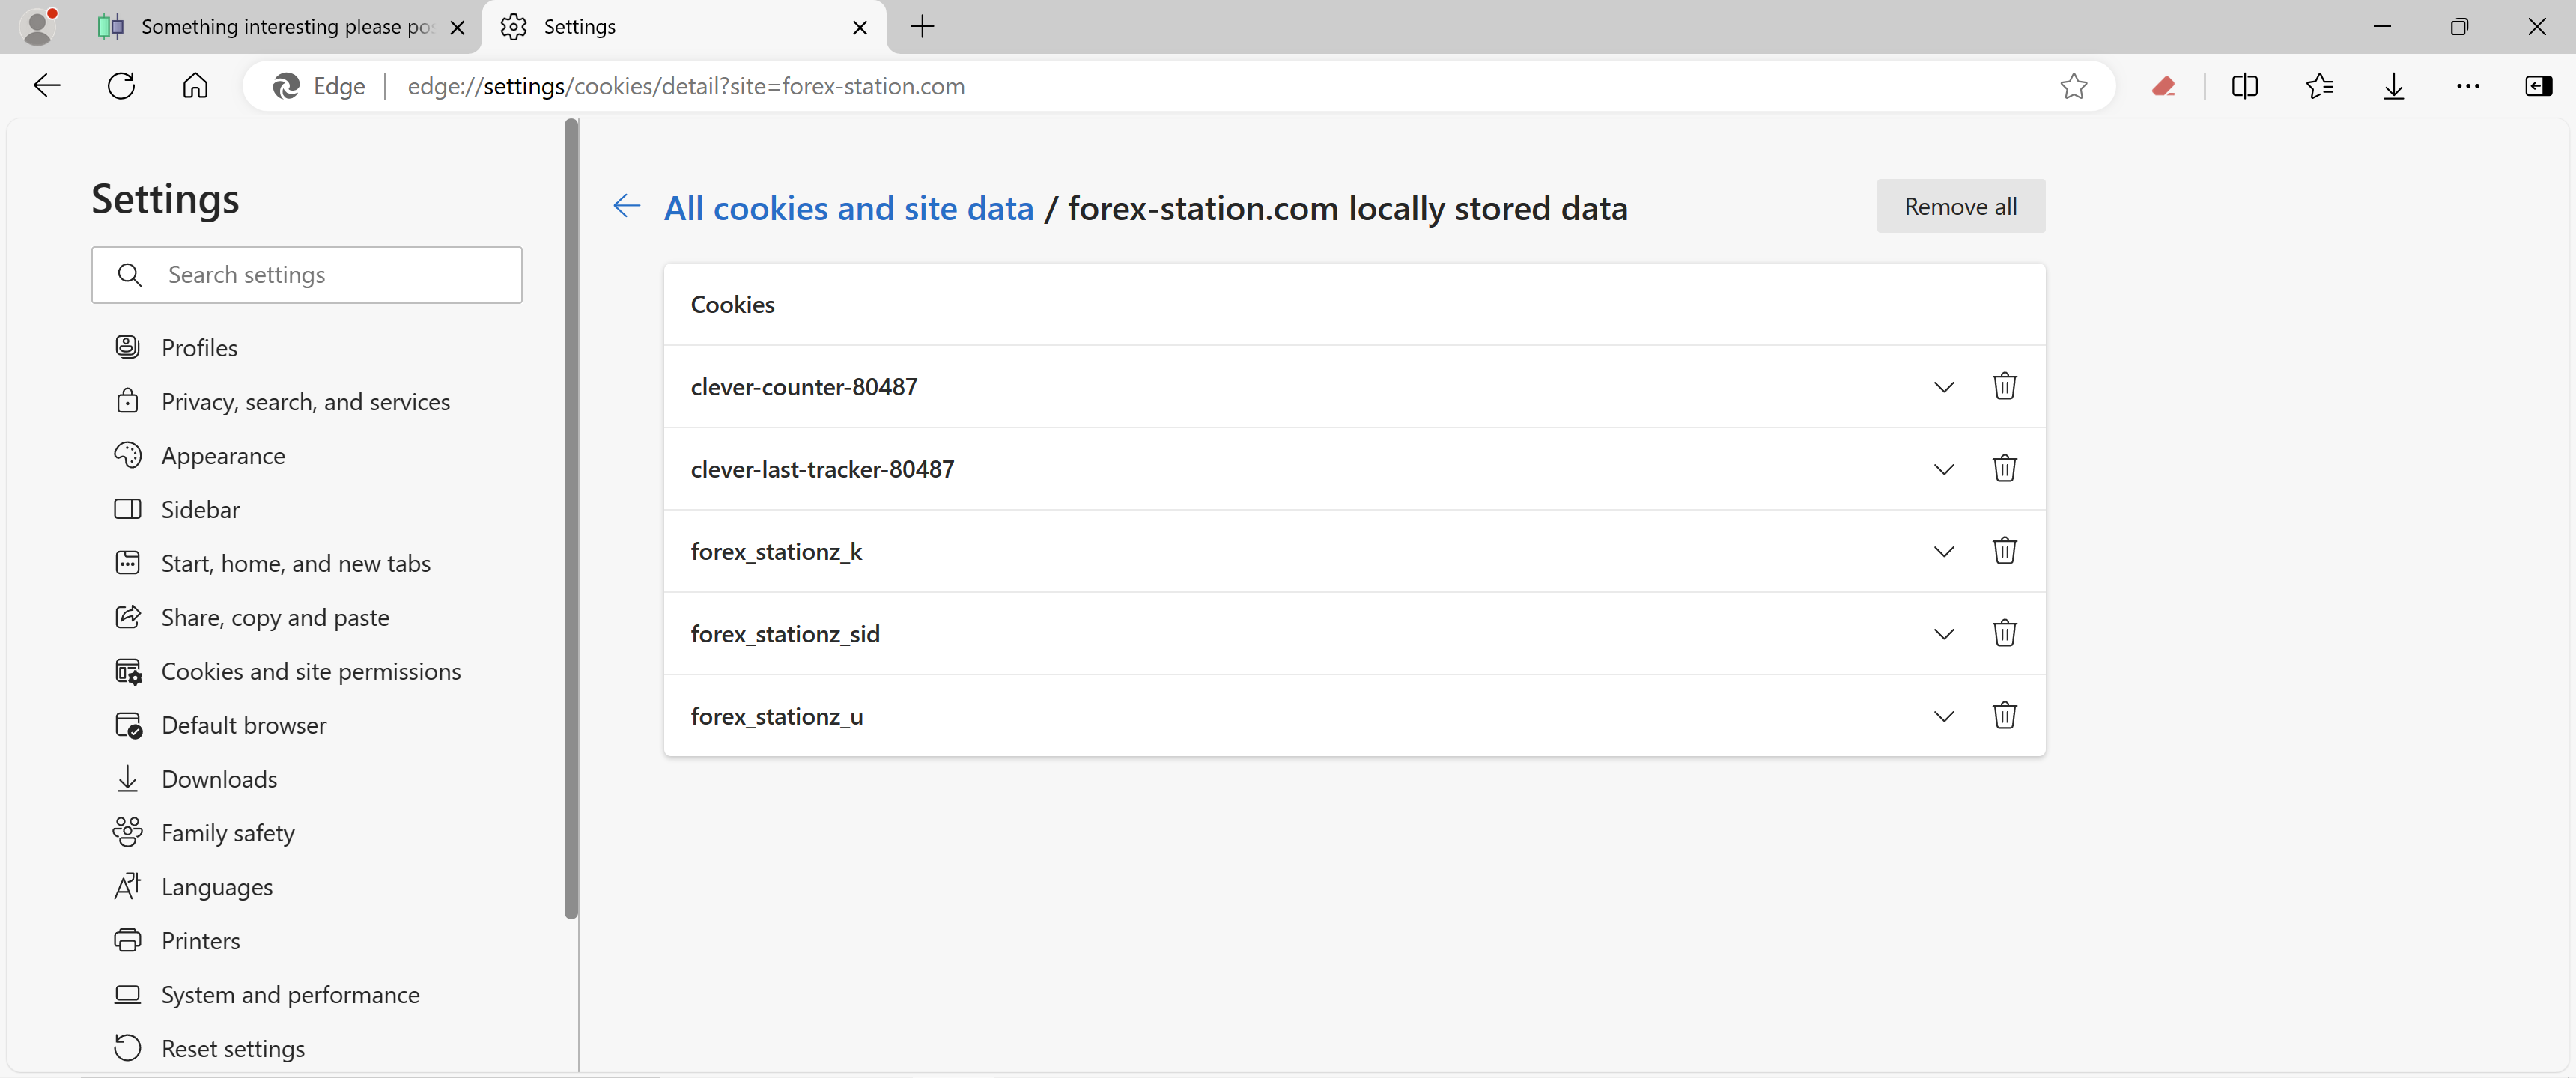The height and width of the screenshot is (1078, 2576).
Task: Refresh the current page
Action: [x=121, y=86]
